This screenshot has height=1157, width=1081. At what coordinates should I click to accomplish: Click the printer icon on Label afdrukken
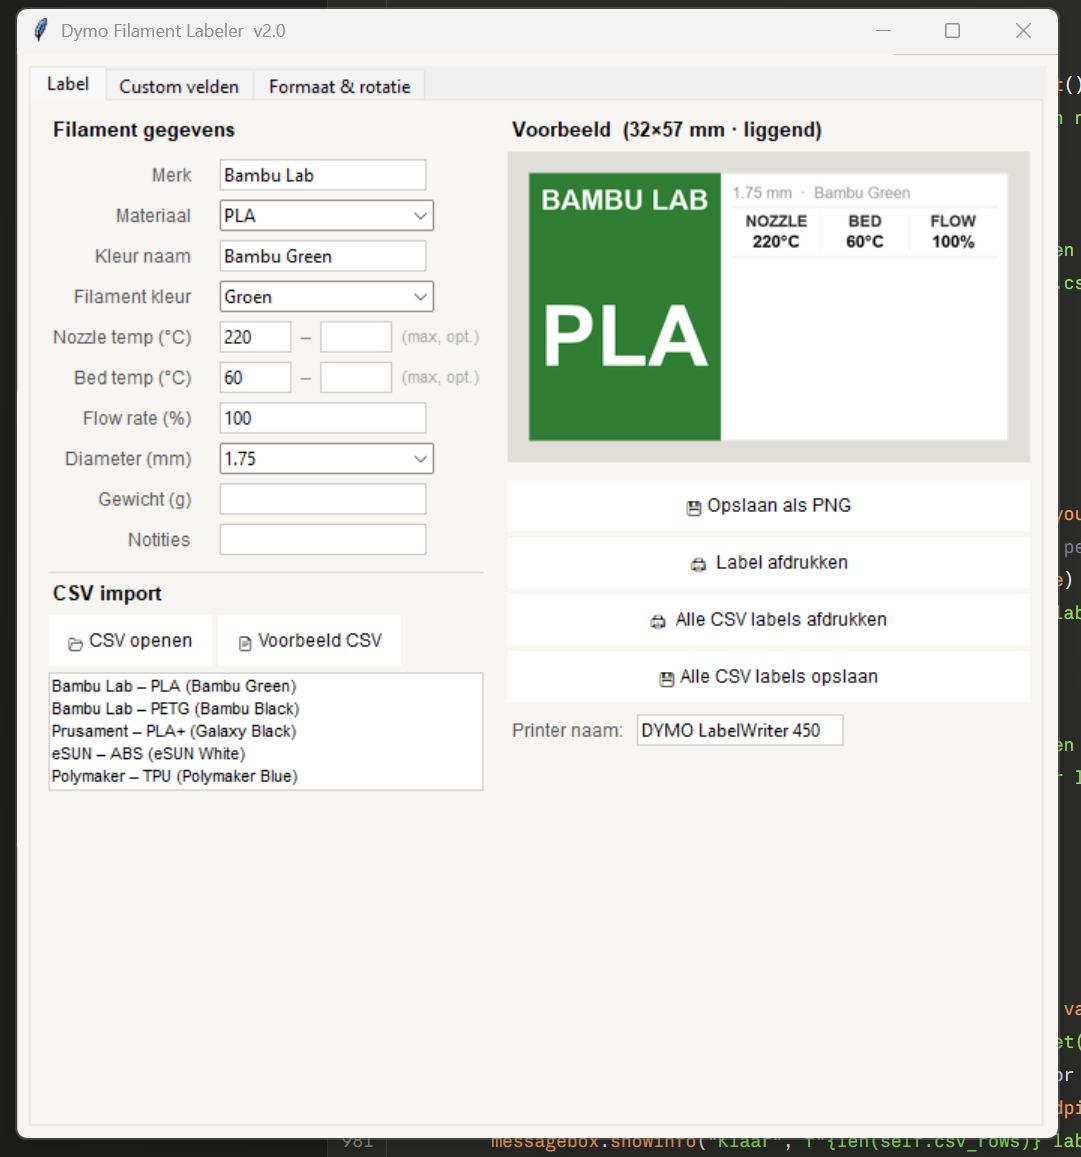(x=698, y=564)
